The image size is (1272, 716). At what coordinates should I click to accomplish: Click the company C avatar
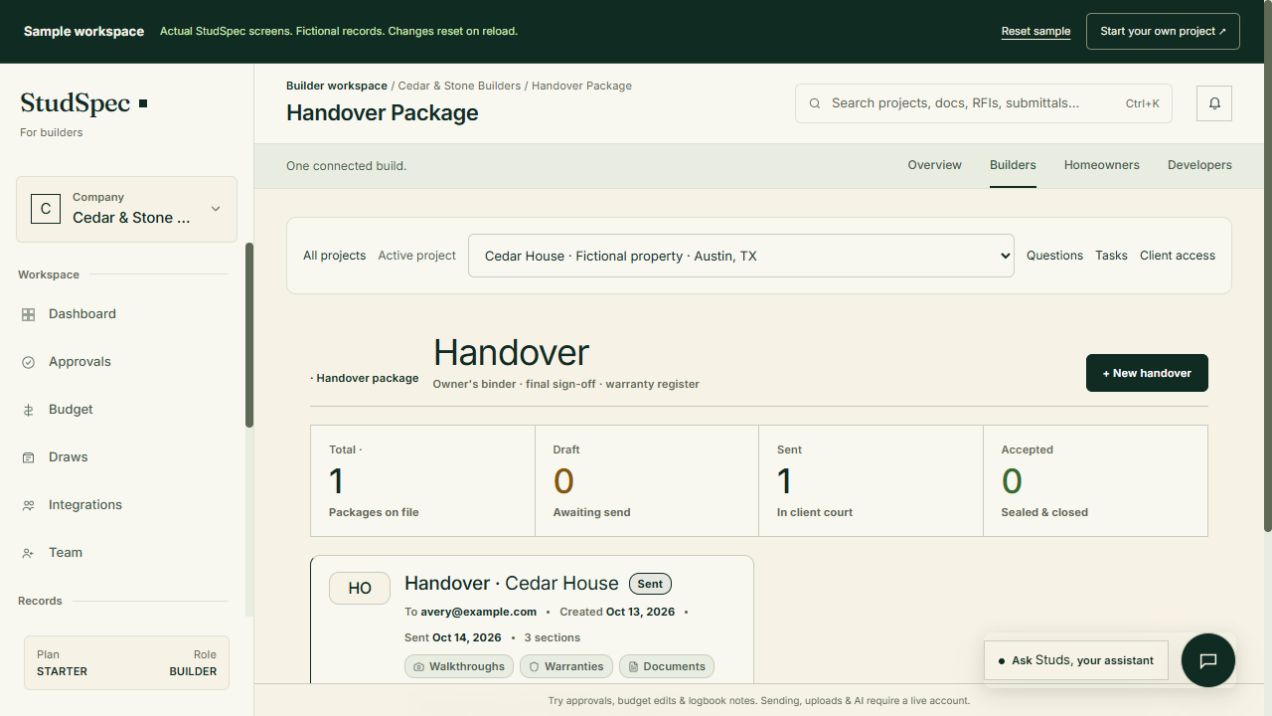(45, 209)
